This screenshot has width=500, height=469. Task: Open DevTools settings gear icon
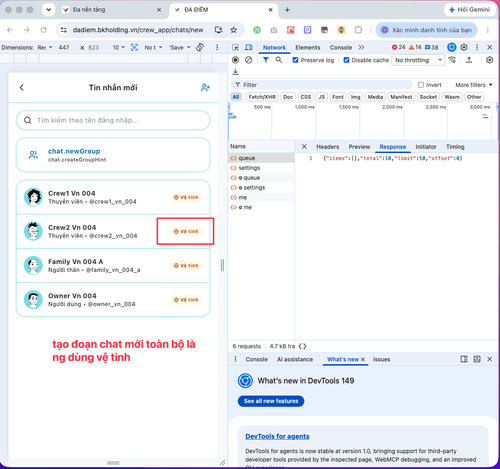pos(464,47)
